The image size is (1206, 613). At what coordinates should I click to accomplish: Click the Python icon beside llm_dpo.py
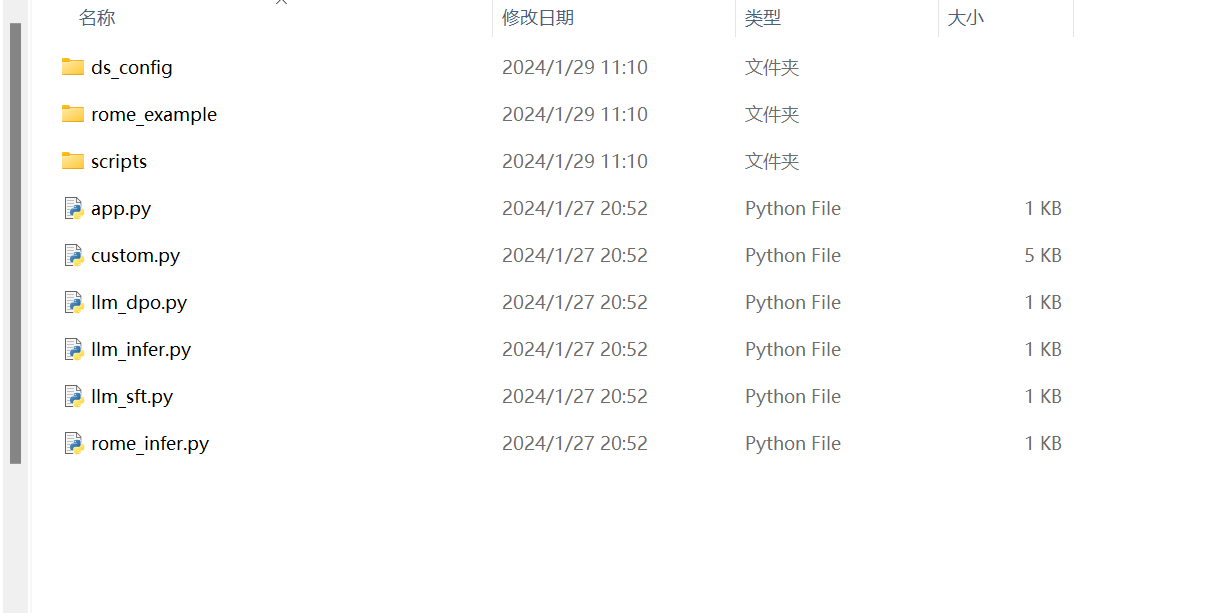73,302
